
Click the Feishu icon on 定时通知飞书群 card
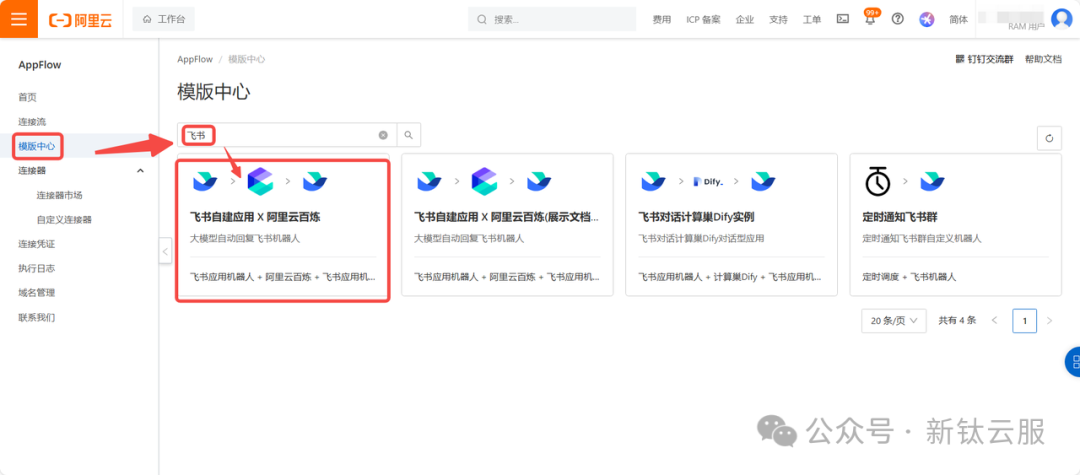tap(933, 182)
